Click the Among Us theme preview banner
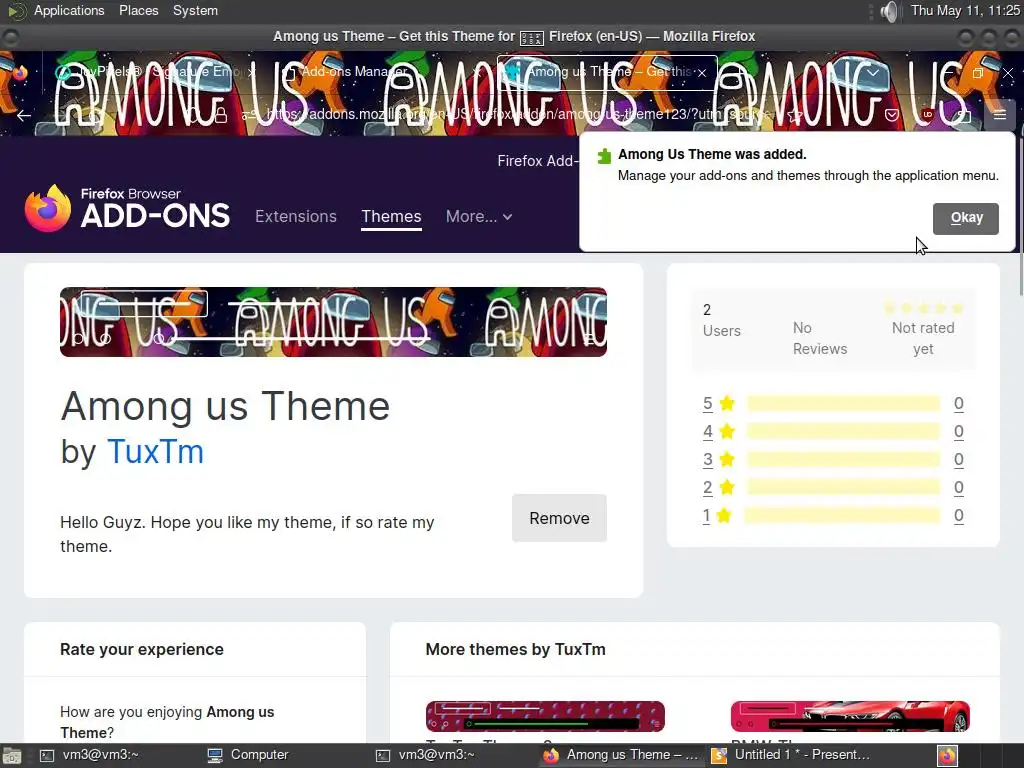Viewport: 1024px width, 768px height. [333, 322]
